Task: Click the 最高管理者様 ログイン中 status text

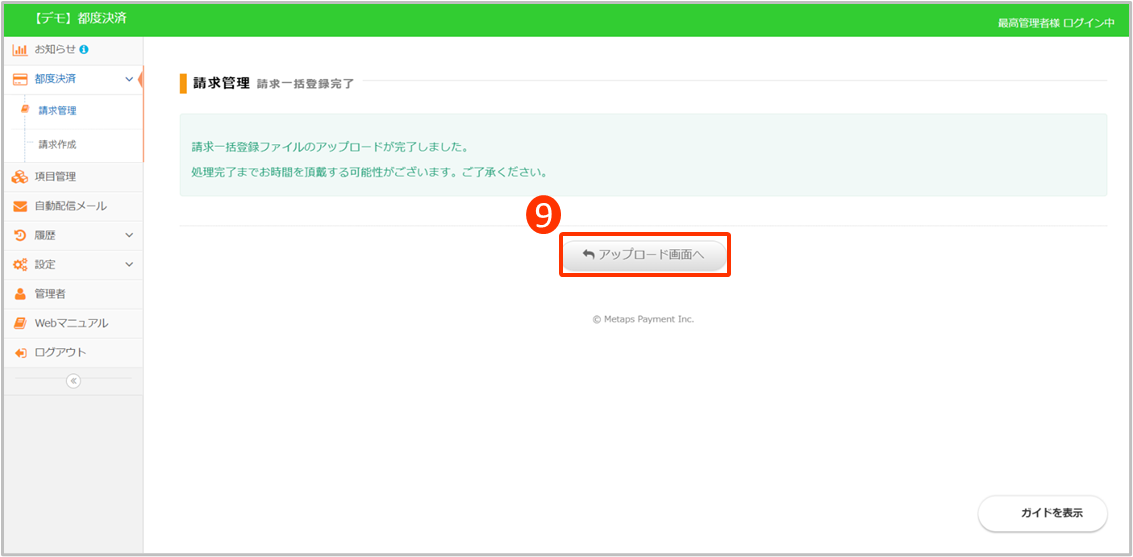Action: [1055, 22]
